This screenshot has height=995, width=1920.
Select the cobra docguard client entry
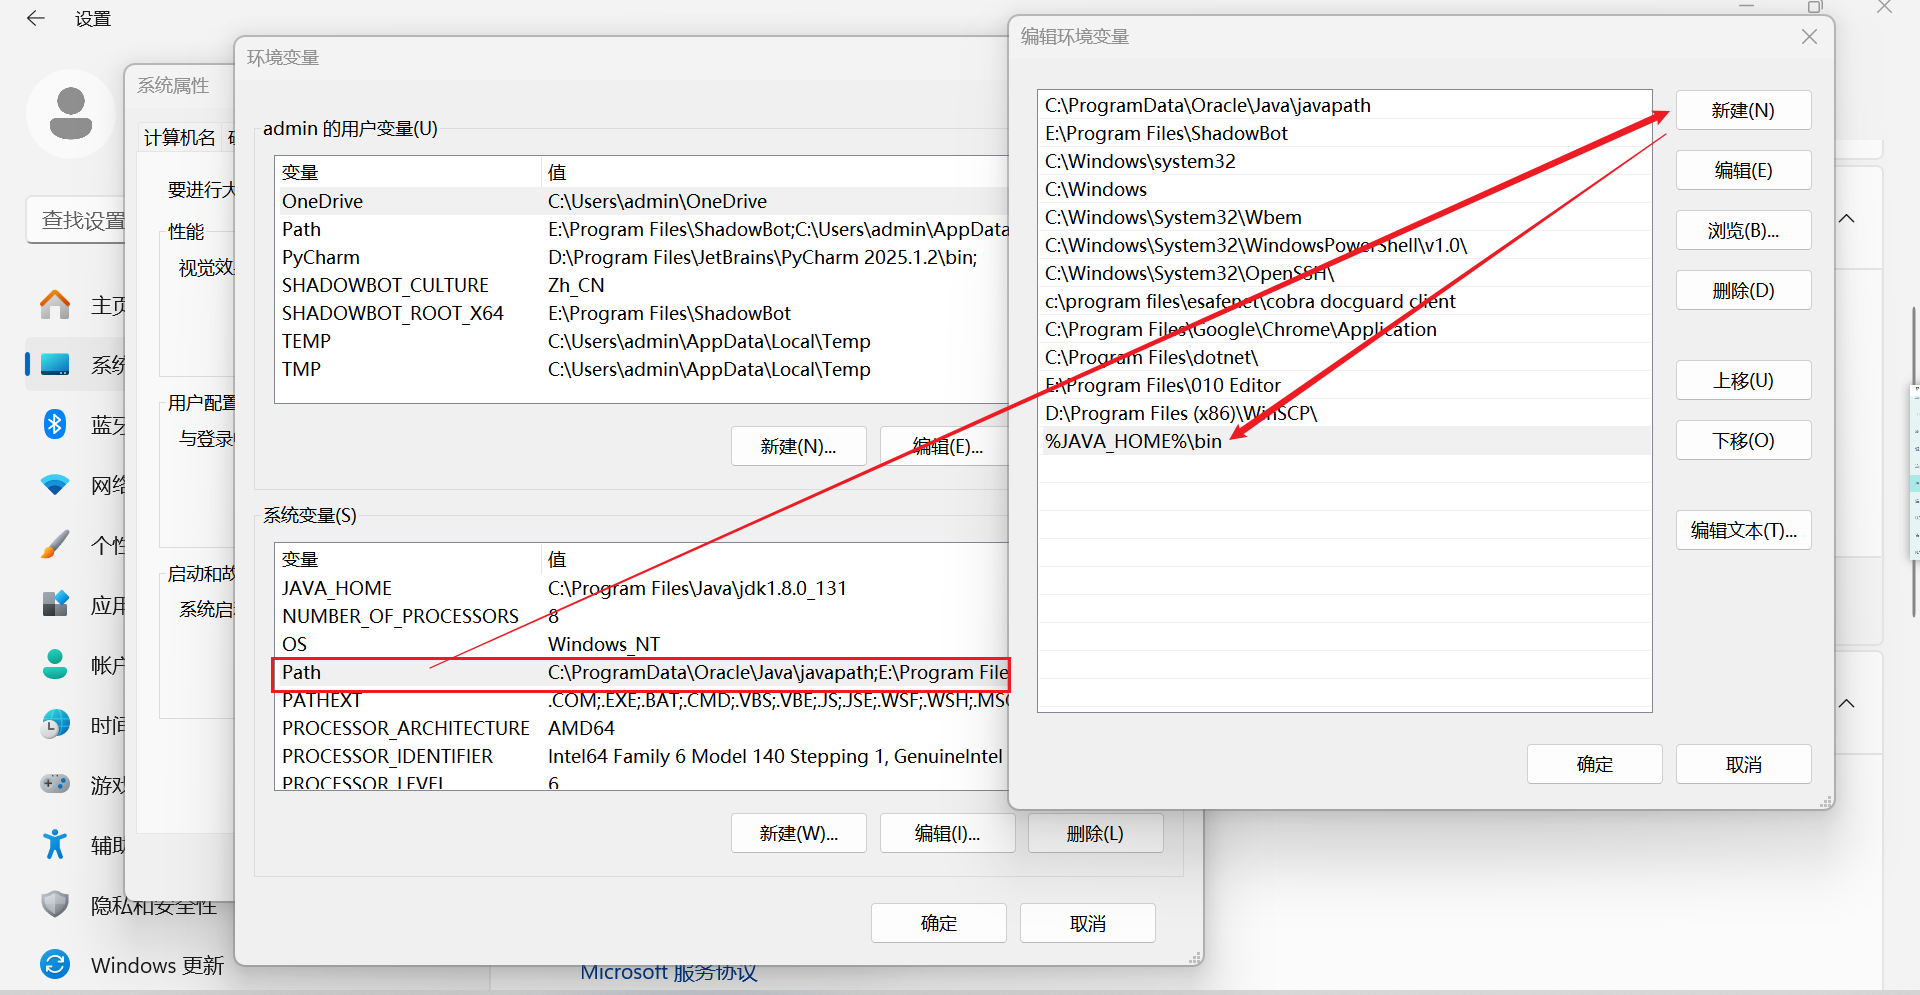(1344, 301)
